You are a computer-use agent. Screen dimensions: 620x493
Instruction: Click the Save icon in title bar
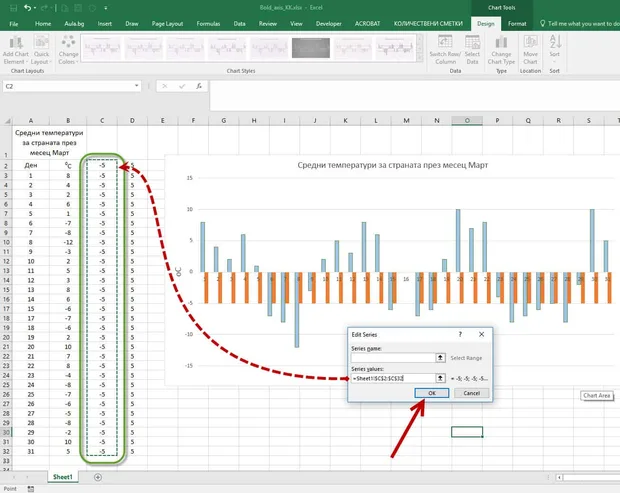13,8
